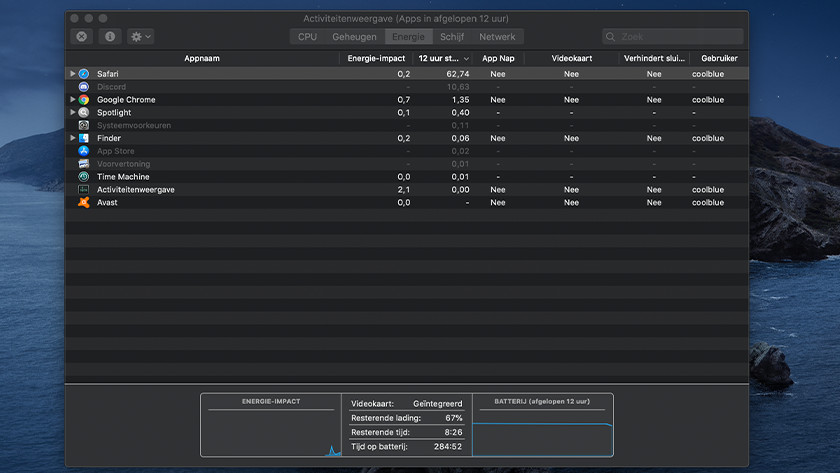Click Videokaart Geïntegreerd value
The width and height of the screenshot is (840, 473).
pyautogui.click(x=438, y=404)
